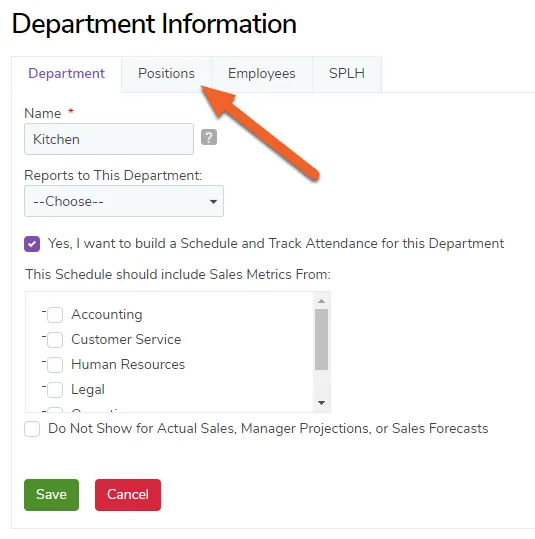Enable Do Not Show for Actual Sales
The width and height of the screenshot is (535, 539).
point(32,429)
